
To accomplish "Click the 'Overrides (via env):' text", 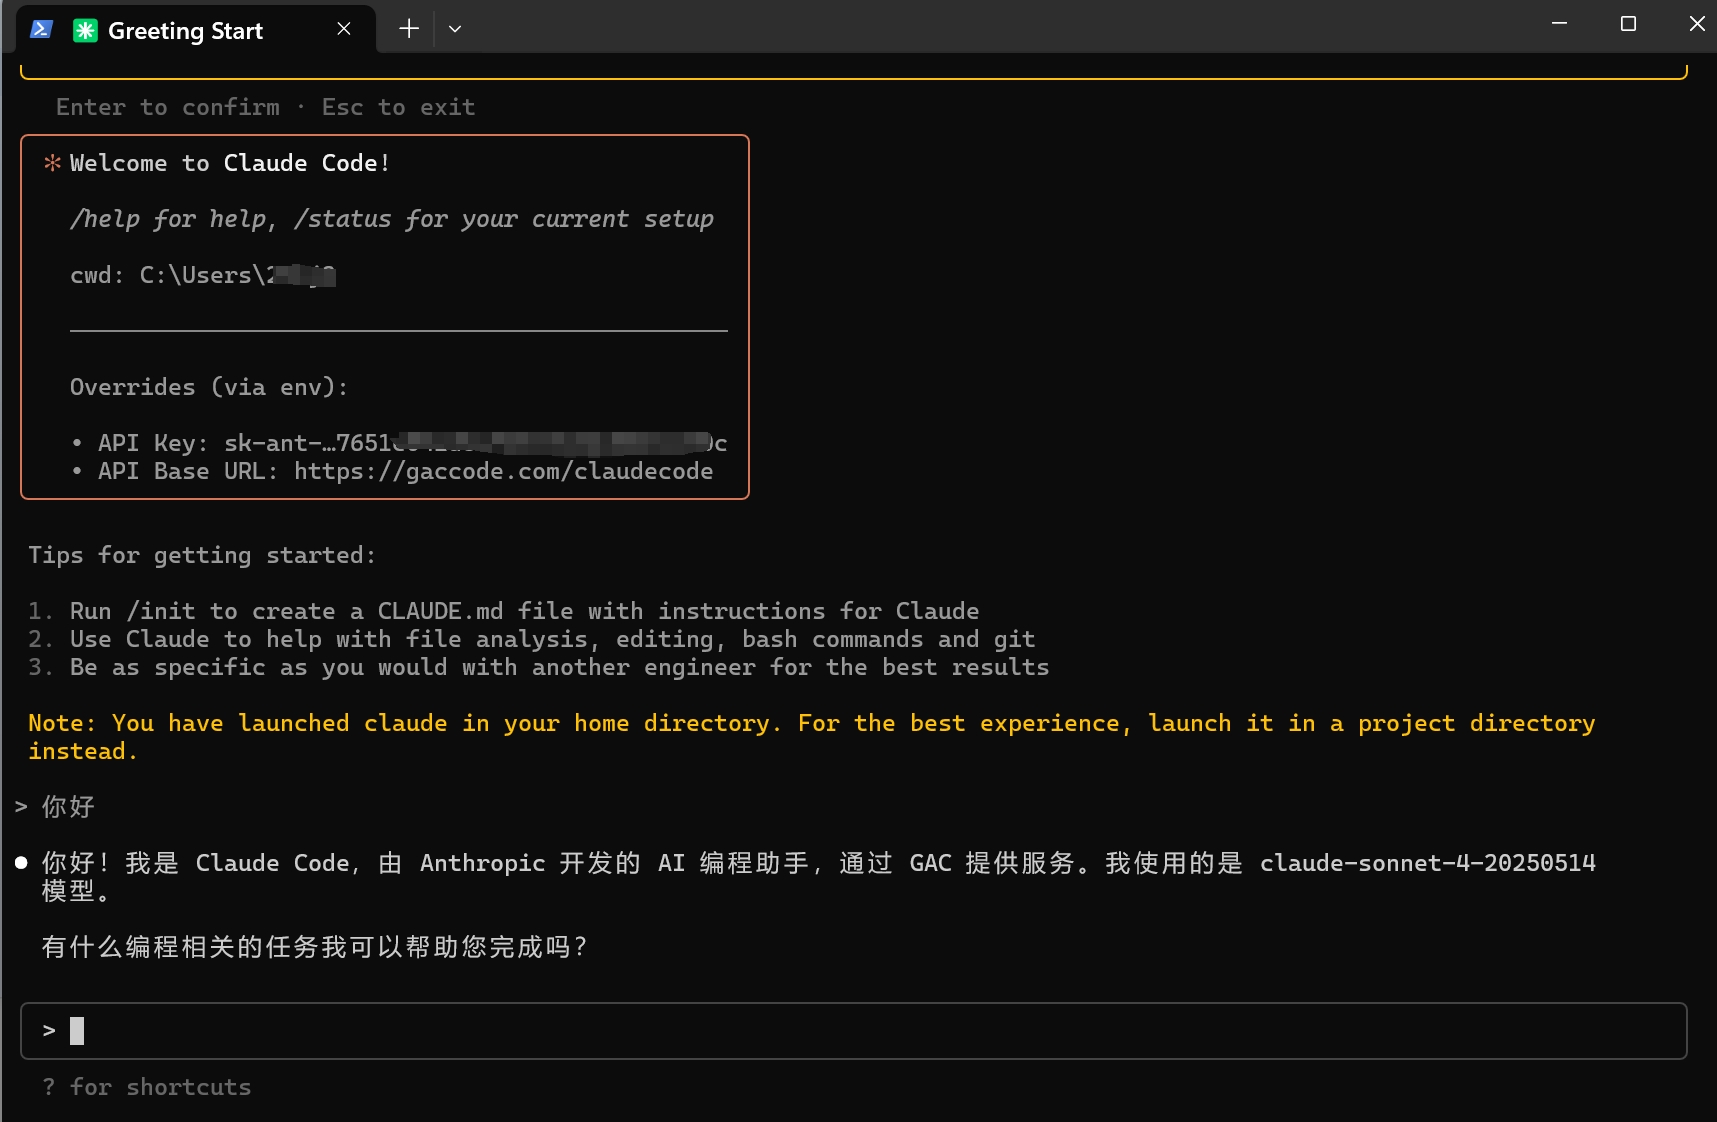I will click(209, 387).
